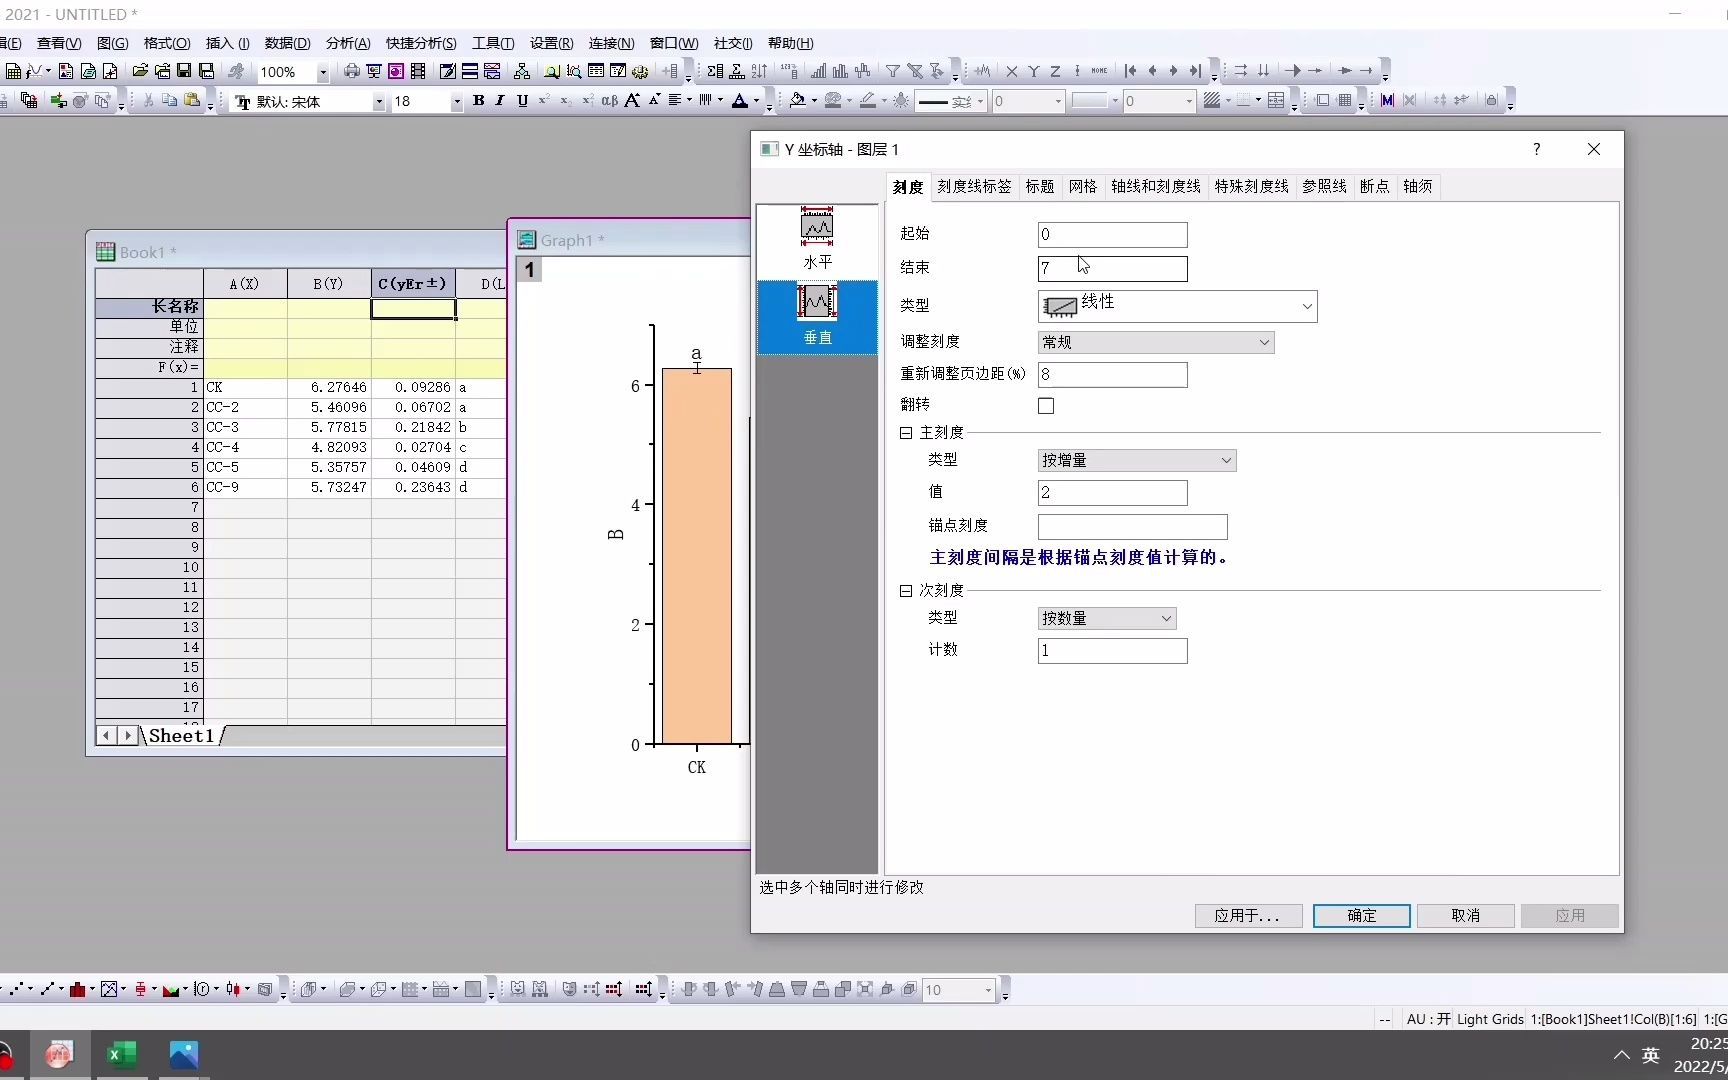Open major tick type (按增量) dropdown

[x=1137, y=460]
